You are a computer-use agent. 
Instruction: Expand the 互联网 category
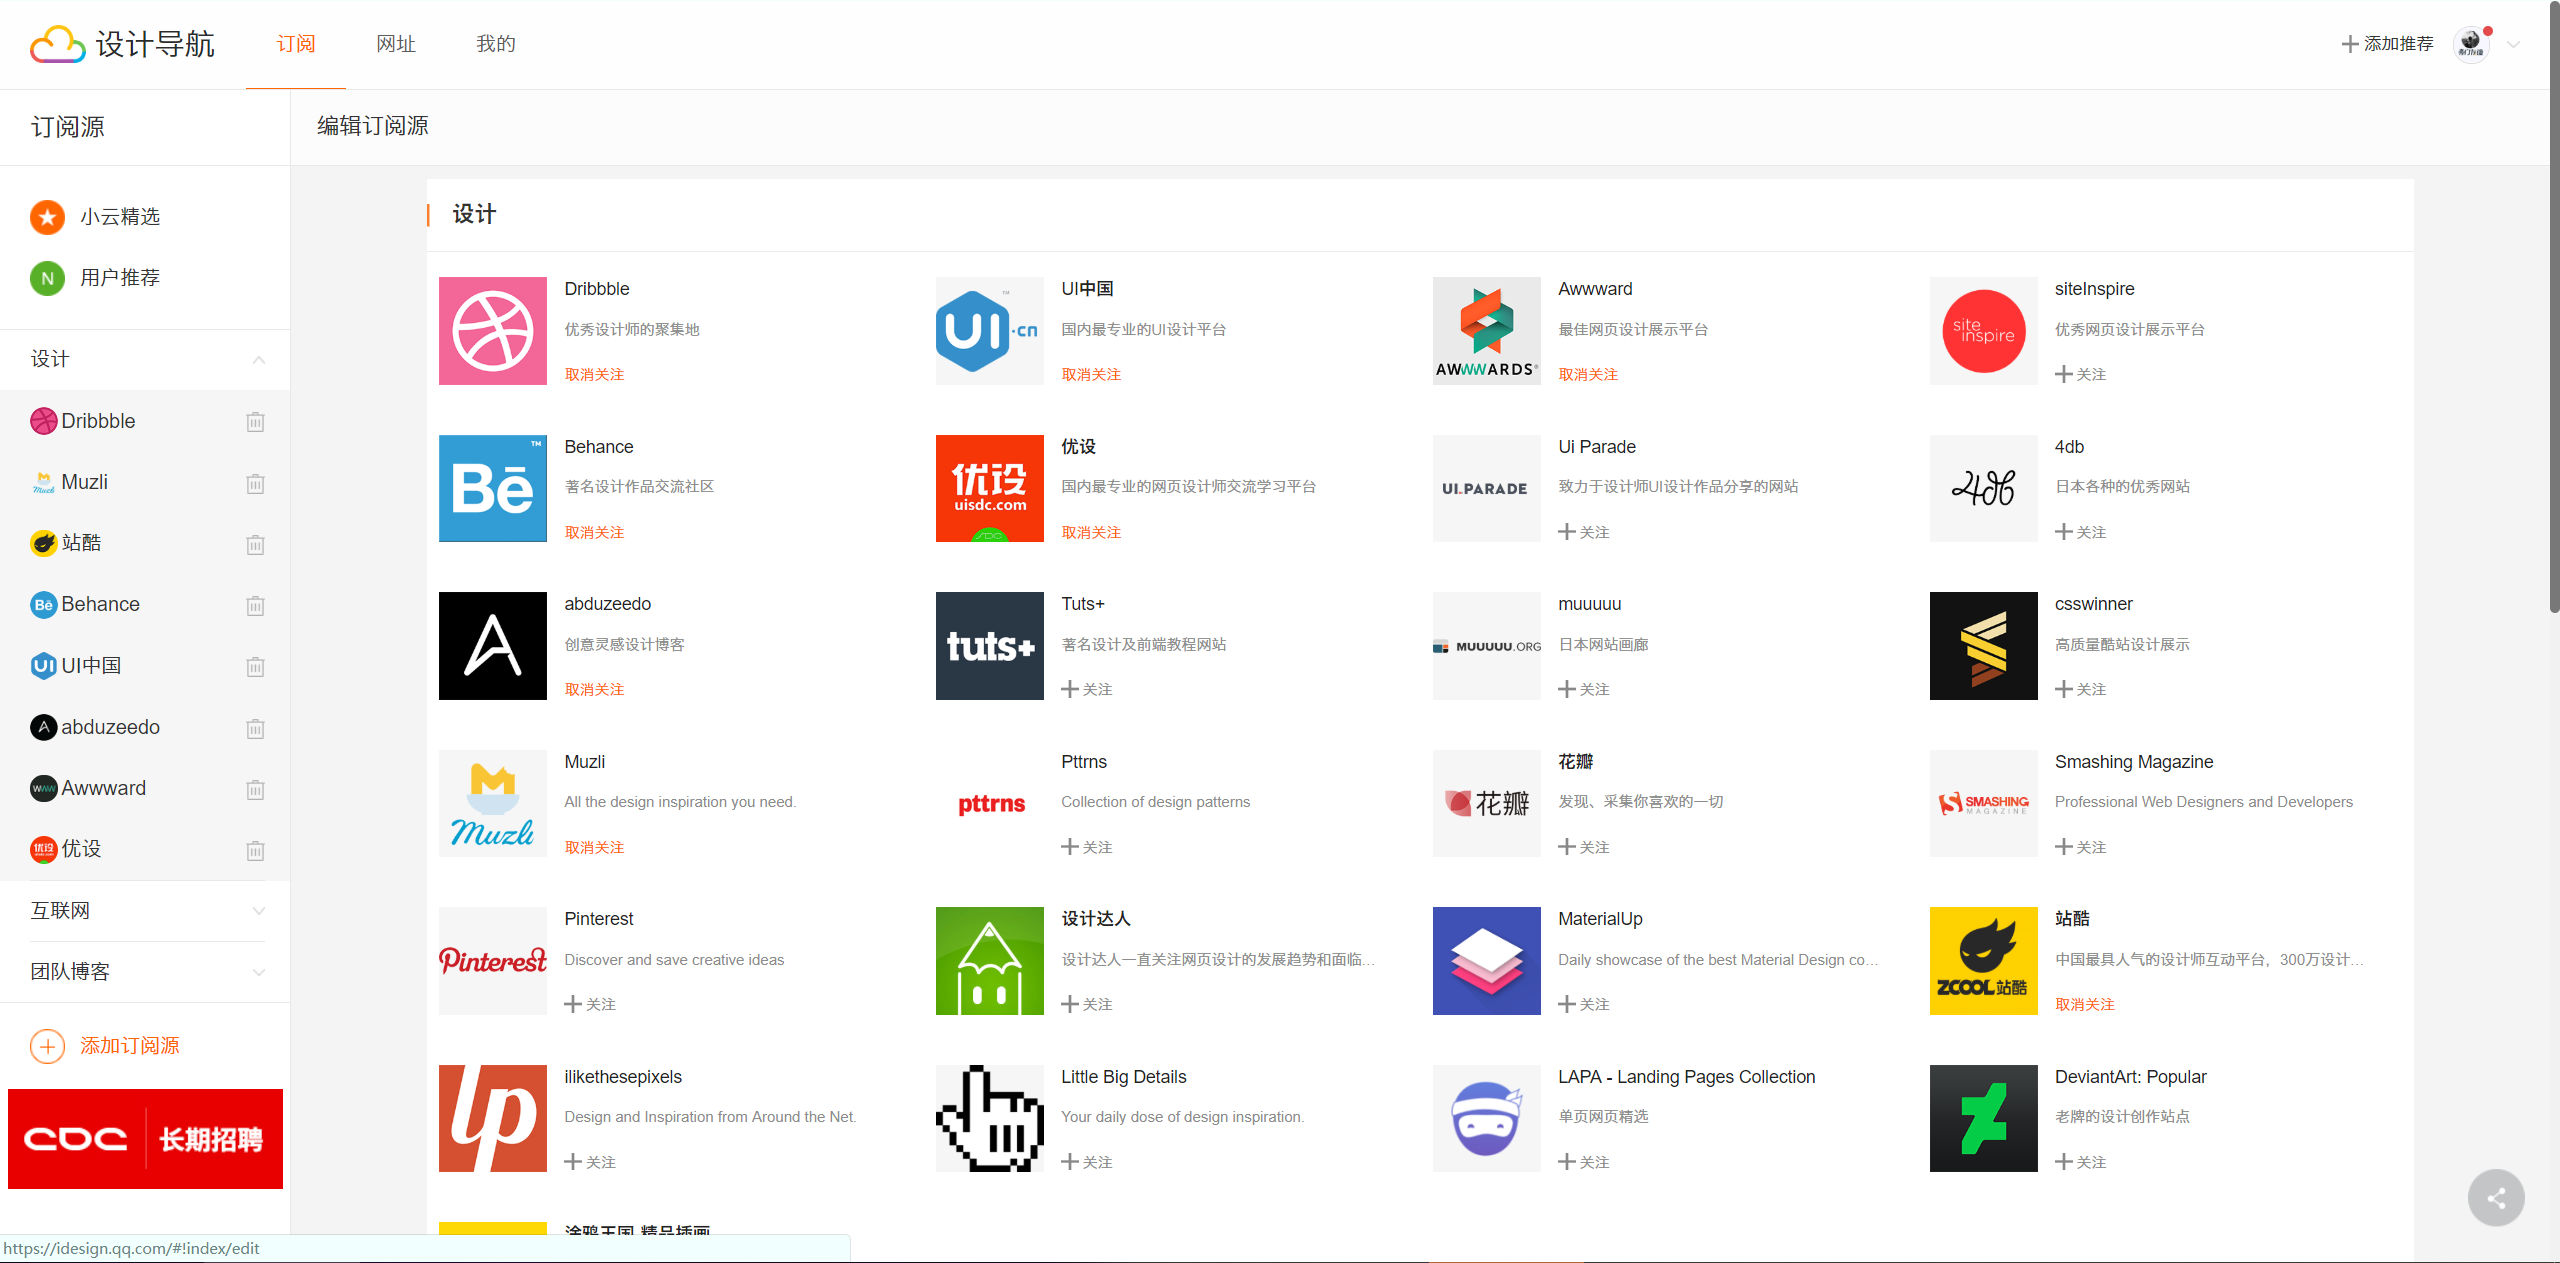pyautogui.click(x=258, y=911)
